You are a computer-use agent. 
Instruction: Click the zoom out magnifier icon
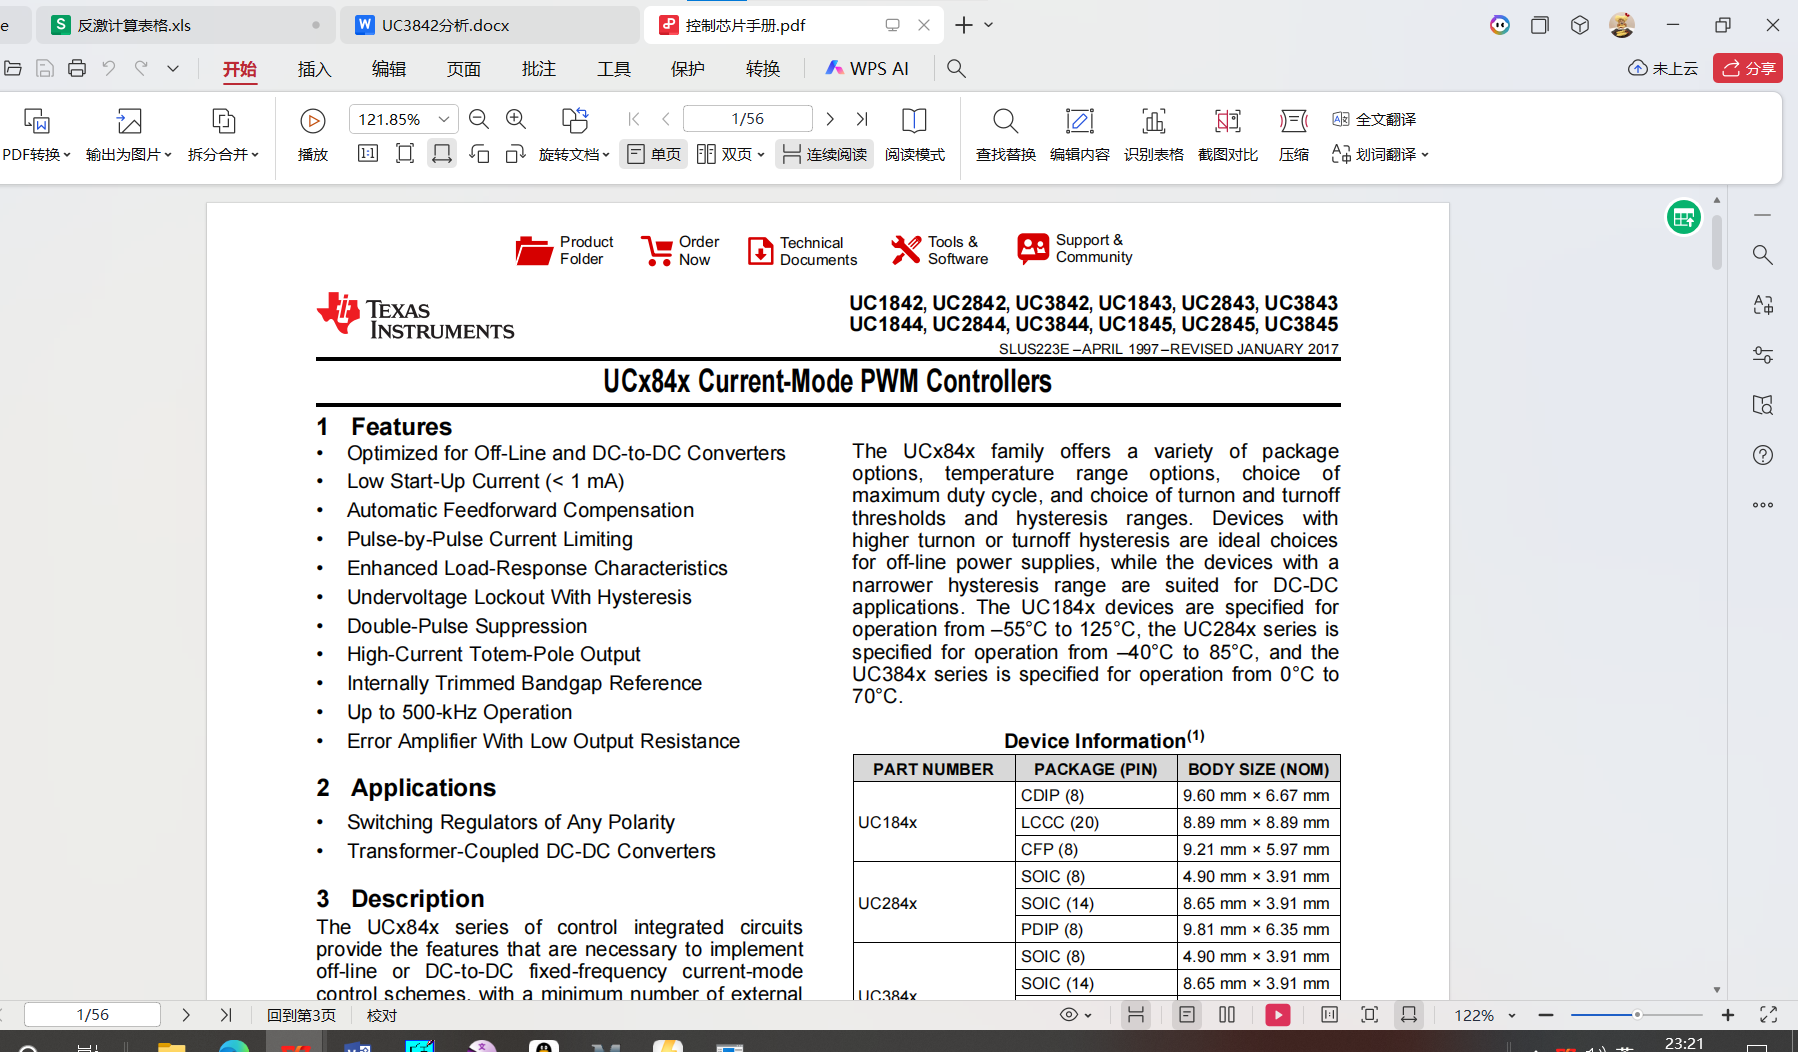479,120
